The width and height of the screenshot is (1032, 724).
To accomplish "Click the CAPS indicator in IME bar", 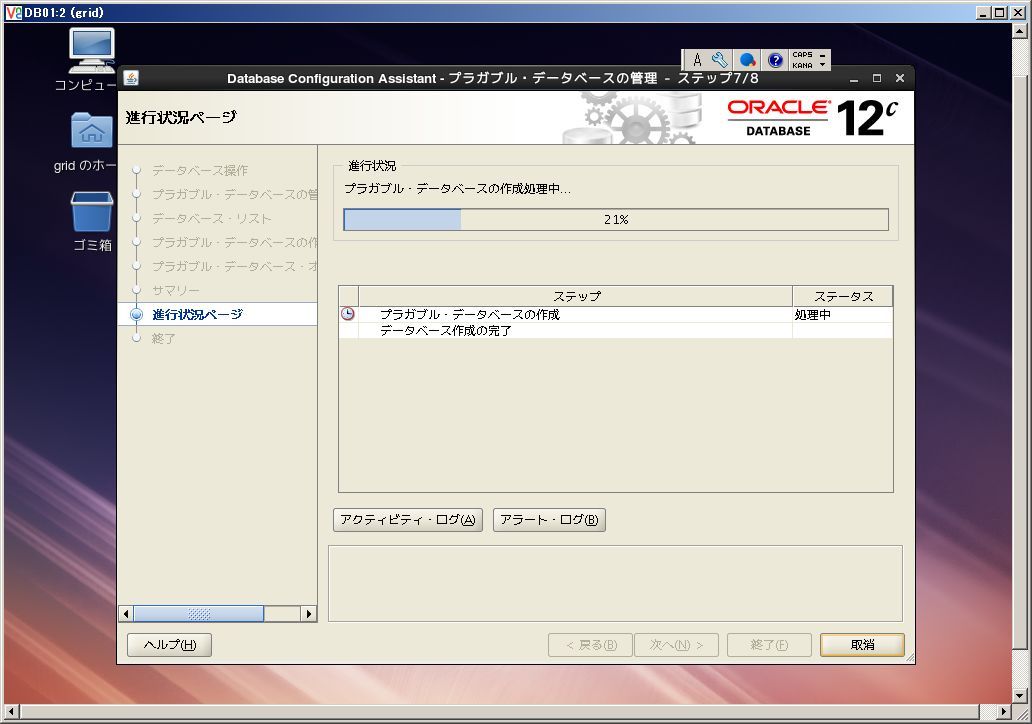I will (x=802, y=55).
